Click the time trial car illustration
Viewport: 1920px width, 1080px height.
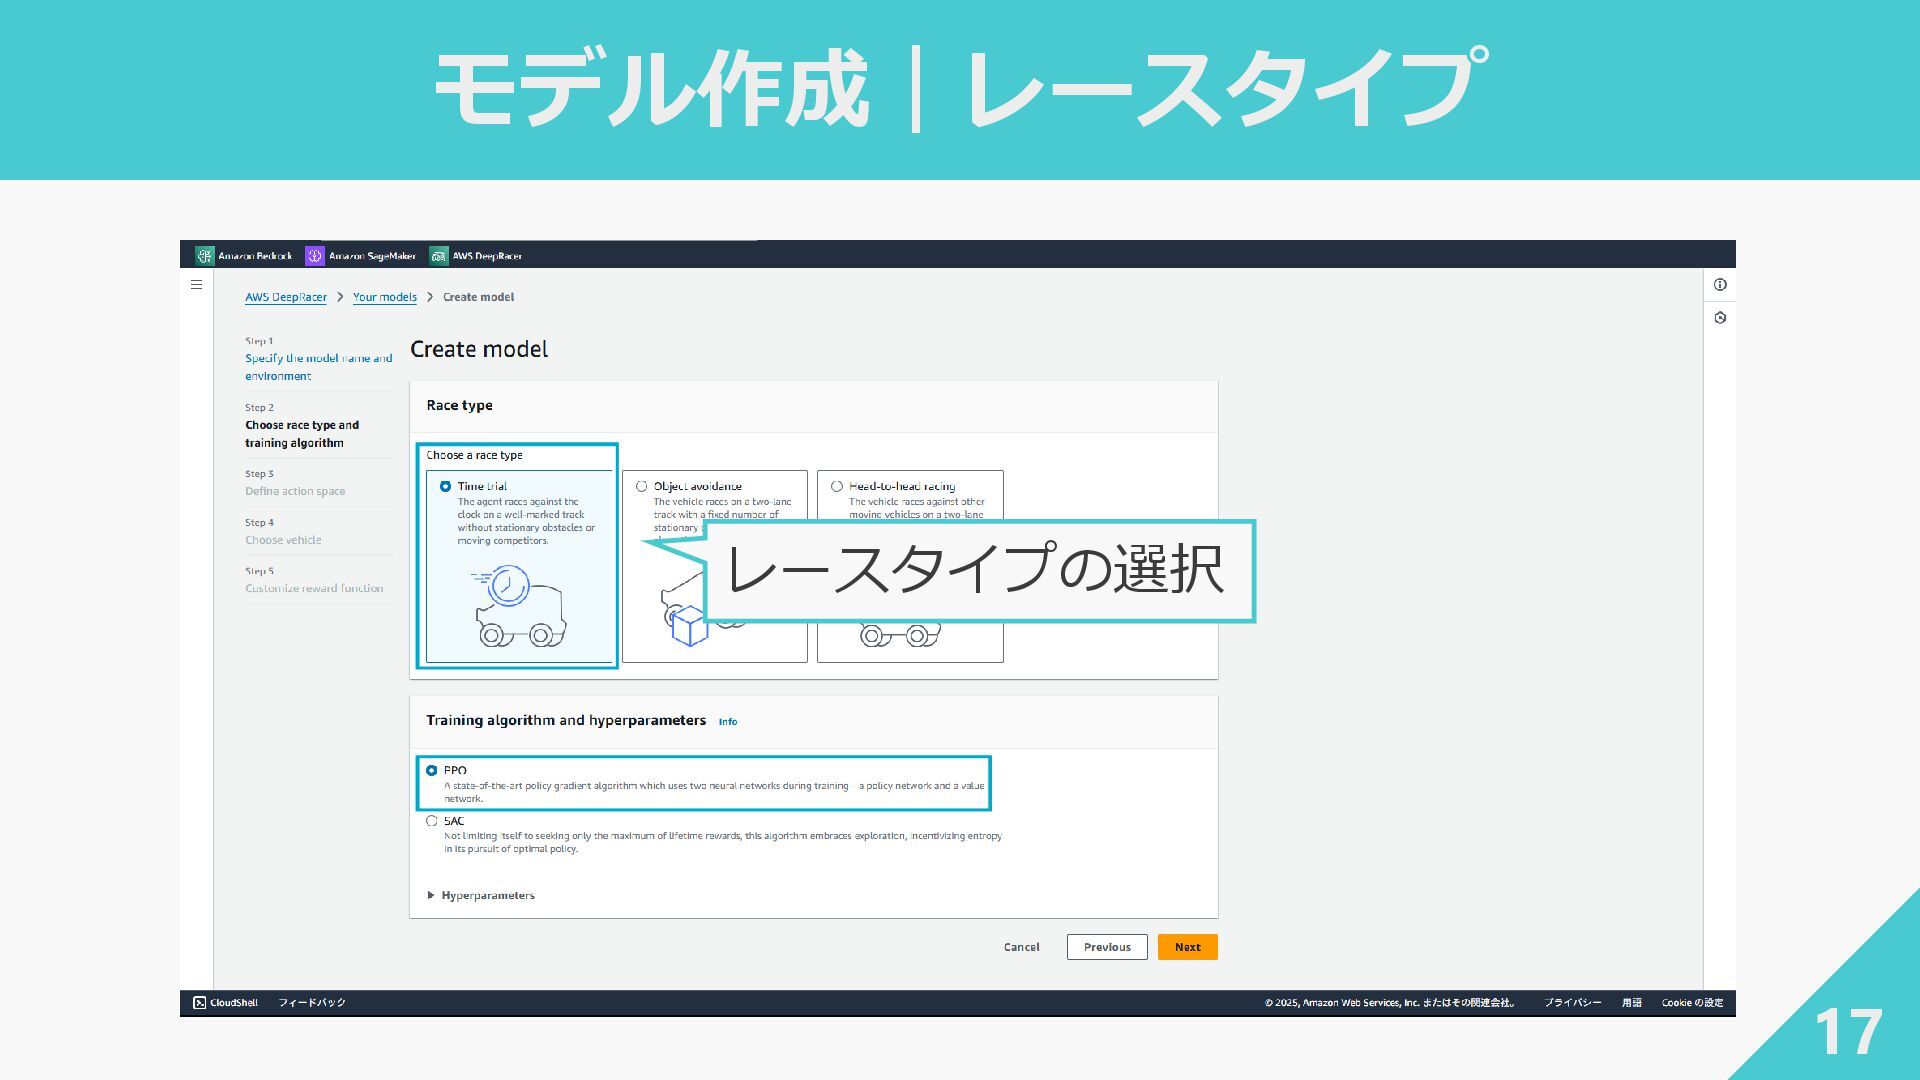[518, 607]
